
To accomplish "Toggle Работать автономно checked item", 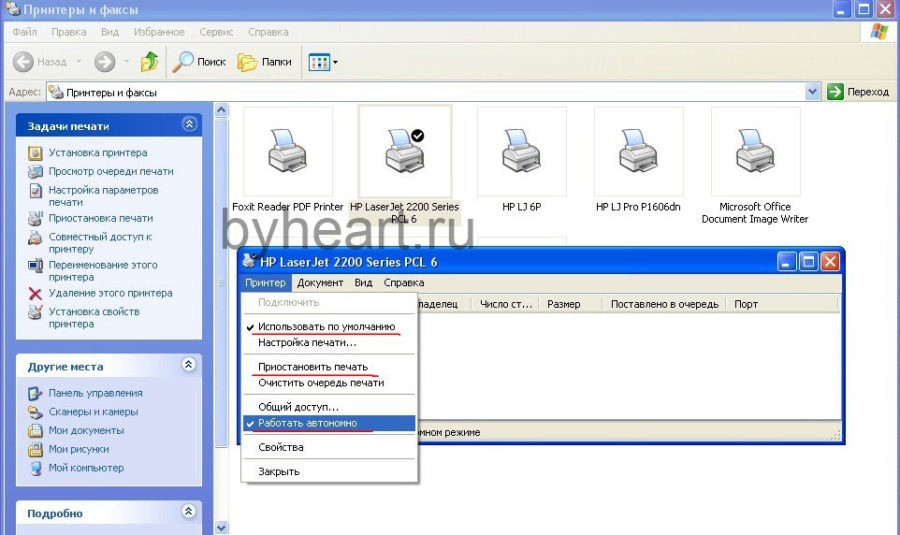I will 328,423.
